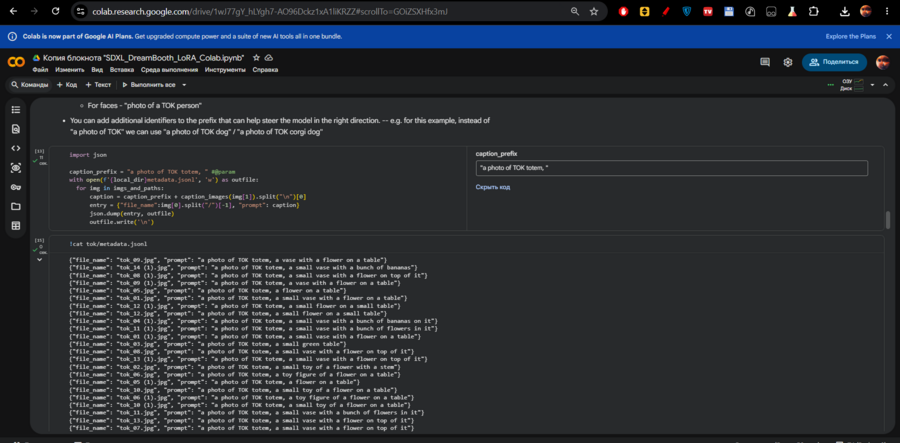Click the yellow up-down arrows extension icon

pyautogui.click(x=644, y=11)
